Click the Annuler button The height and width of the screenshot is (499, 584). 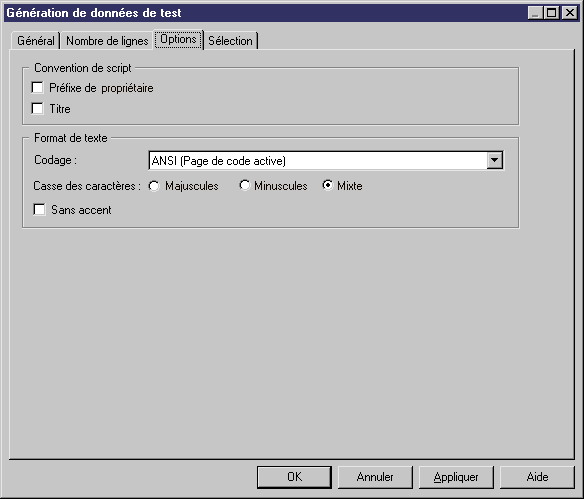(x=375, y=477)
